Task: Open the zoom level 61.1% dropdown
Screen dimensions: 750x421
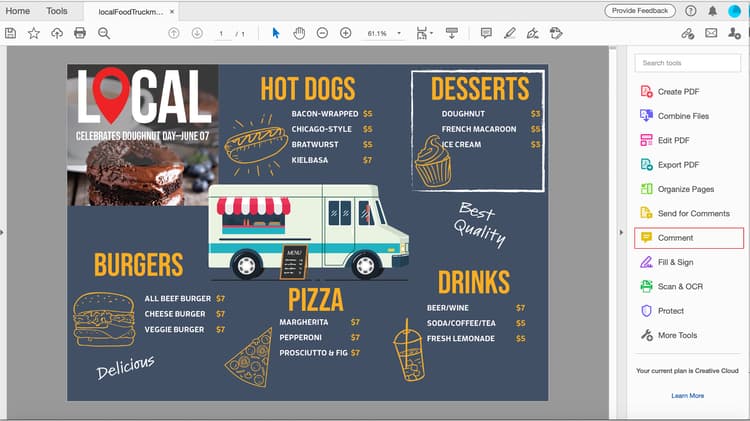Action: coord(384,33)
